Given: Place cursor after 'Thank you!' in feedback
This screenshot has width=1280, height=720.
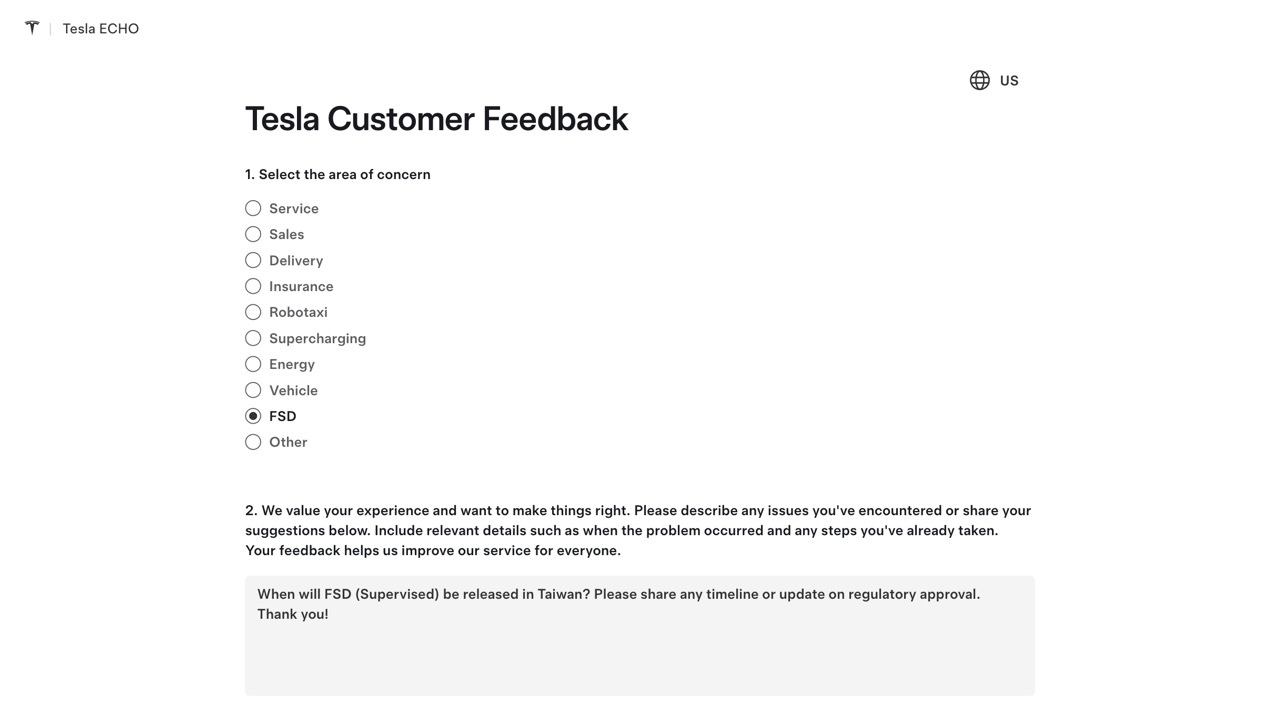Looking at the screenshot, I should click(x=330, y=614).
